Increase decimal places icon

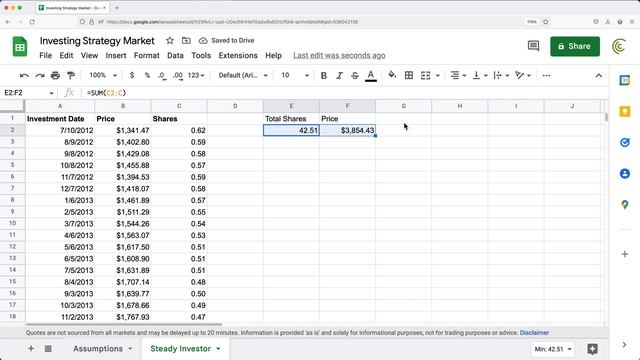coord(178,76)
